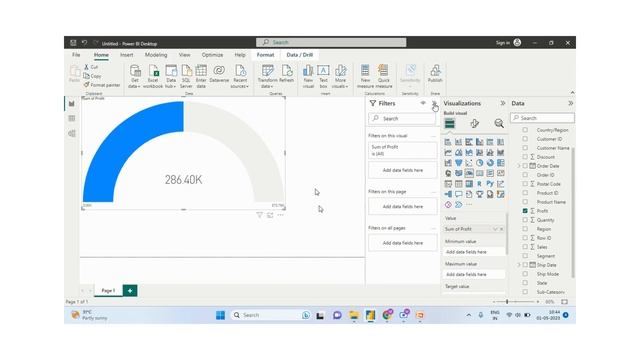The image size is (640, 360).
Task: Switch to the Format tab
Action: click(265, 55)
